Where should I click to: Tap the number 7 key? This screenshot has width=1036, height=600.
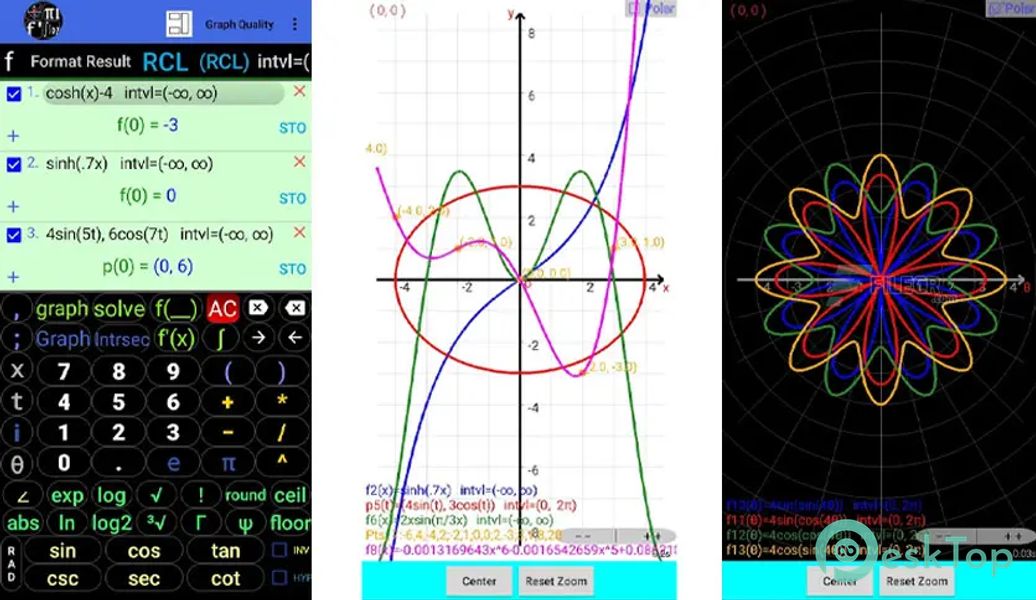(63, 371)
